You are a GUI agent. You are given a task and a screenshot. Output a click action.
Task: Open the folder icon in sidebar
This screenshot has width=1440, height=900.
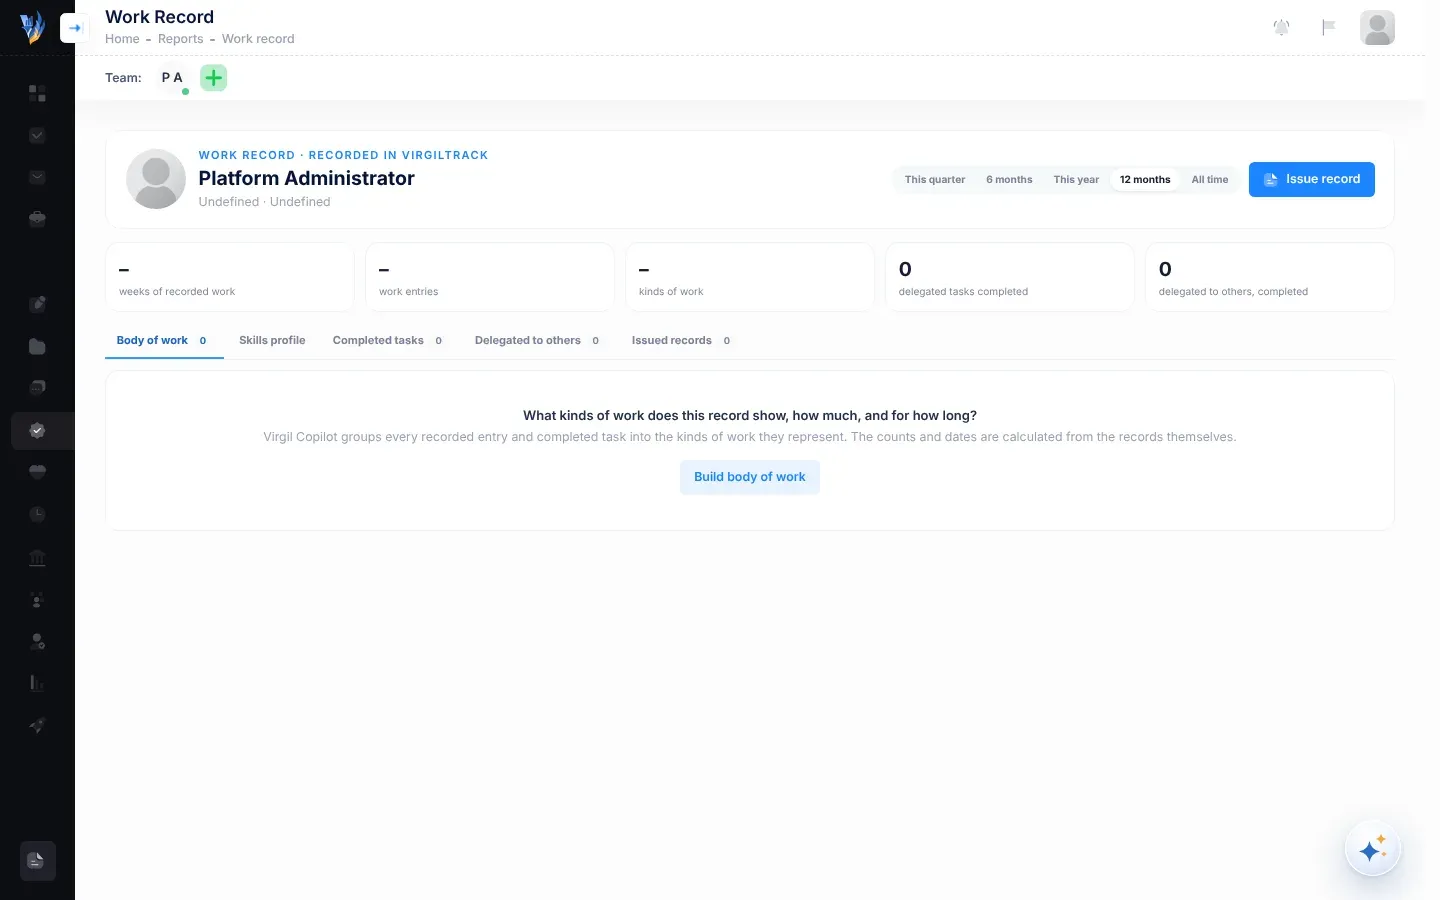pyautogui.click(x=37, y=346)
